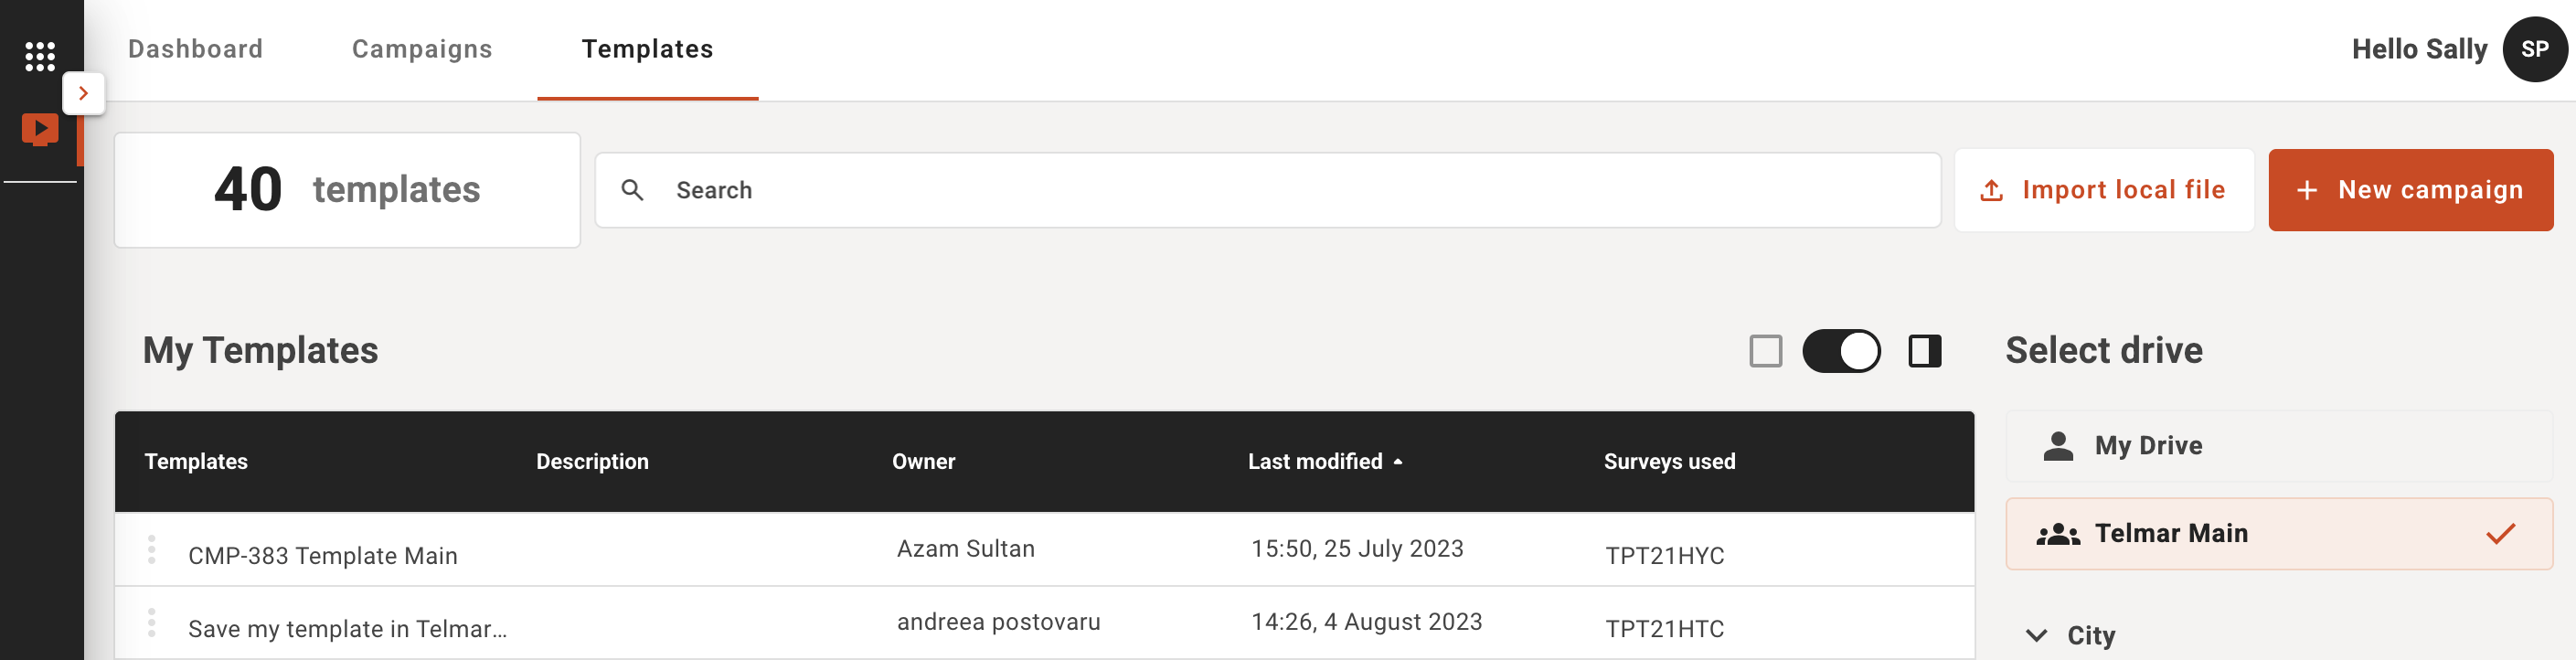Click the New campaign button
This screenshot has height=660, width=2576.
click(x=2410, y=190)
